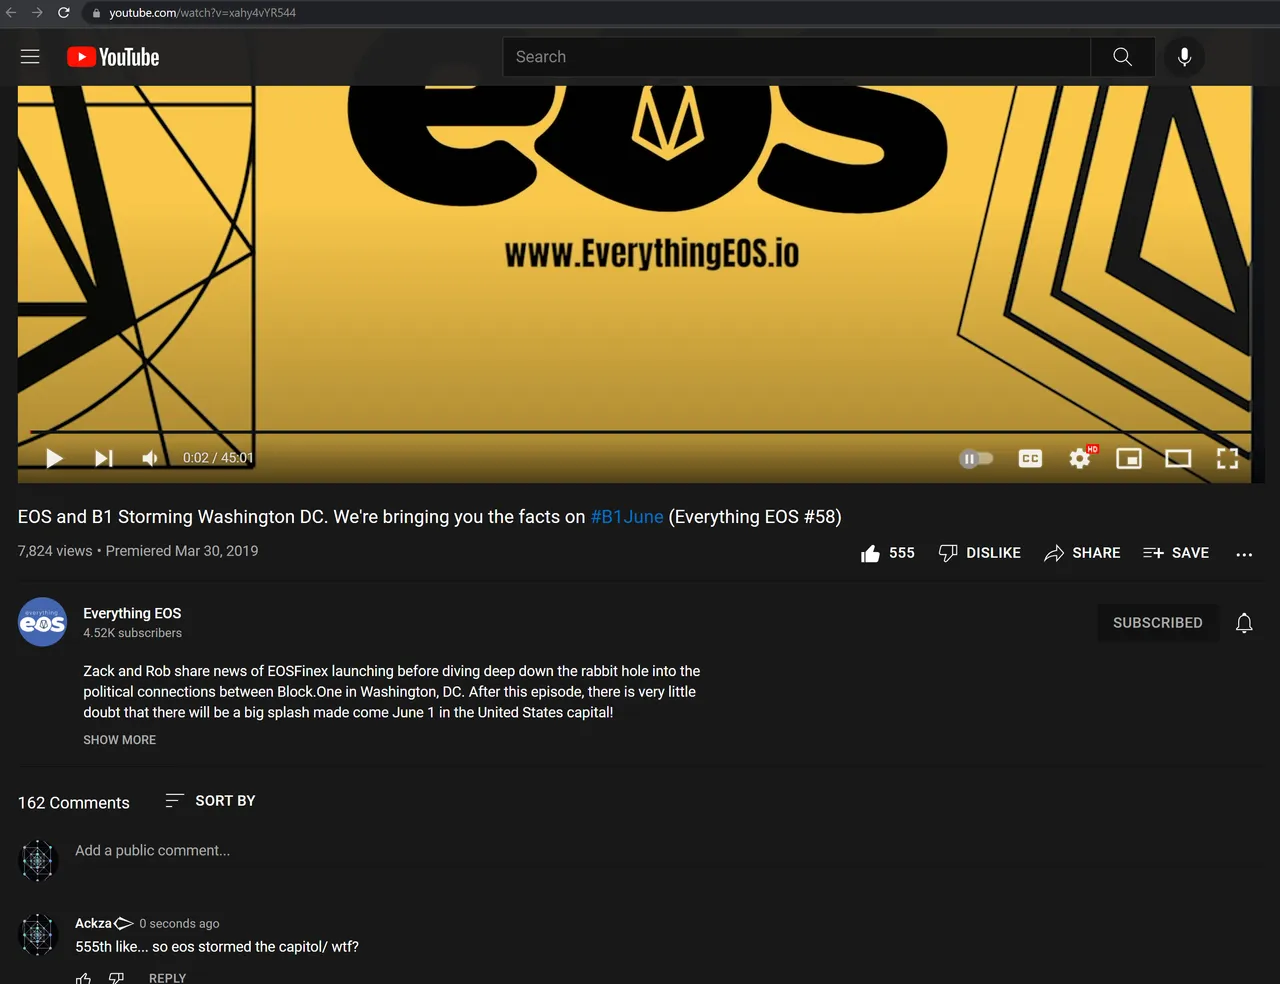The height and width of the screenshot is (984, 1280).
Task: Toggle the notification bell
Action: click(1244, 623)
